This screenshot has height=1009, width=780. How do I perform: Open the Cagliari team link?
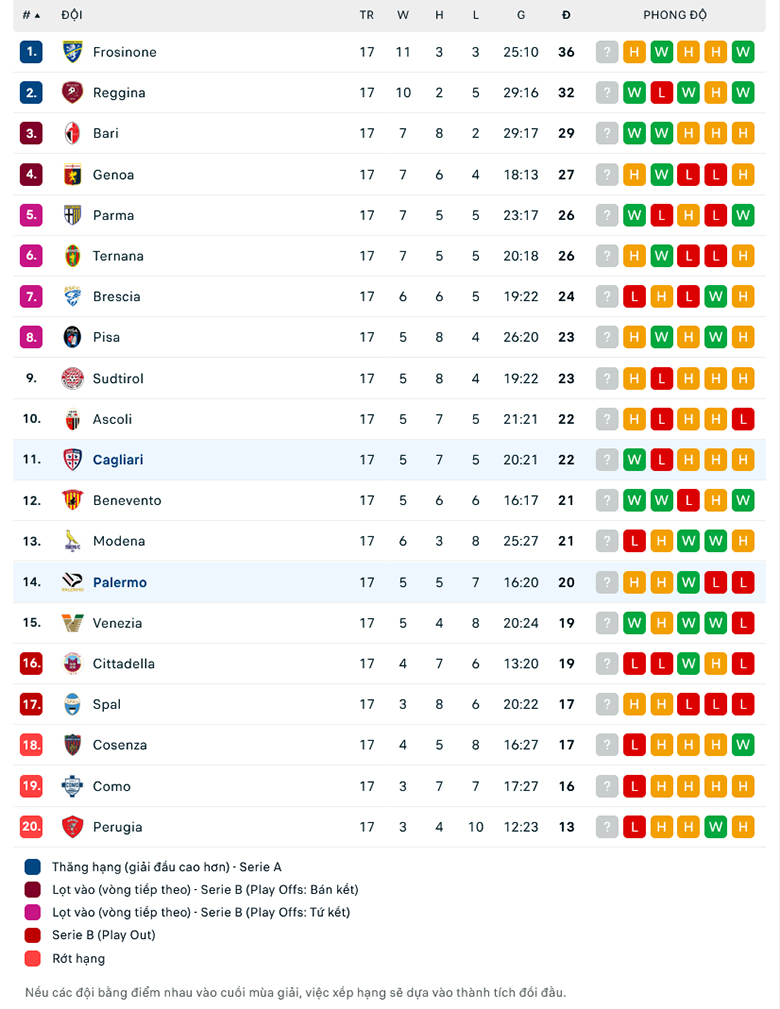pos(118,460)
